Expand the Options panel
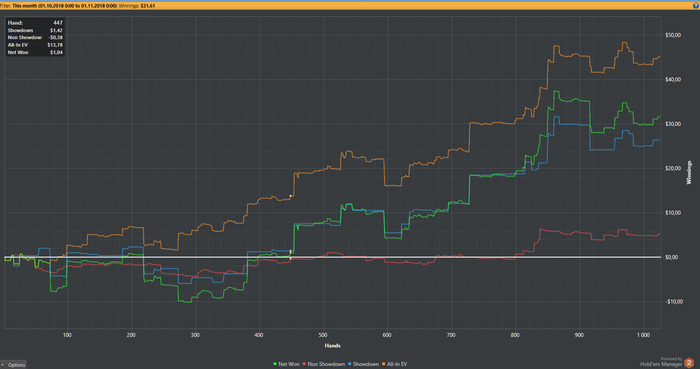This screenshot has width=700, height=369. click(x=13, y=365)
